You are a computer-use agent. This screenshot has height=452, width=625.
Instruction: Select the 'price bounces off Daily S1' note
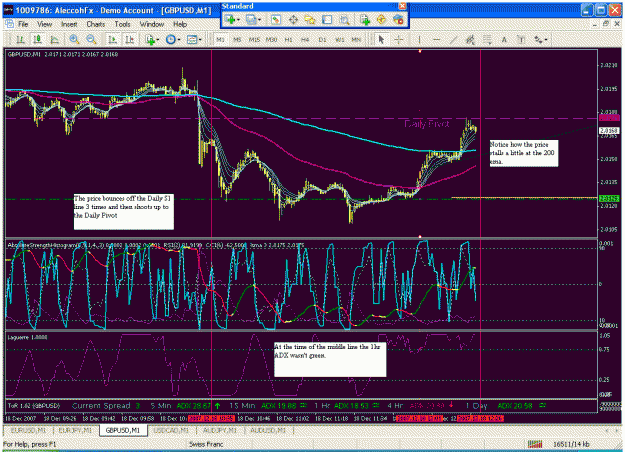124,211
